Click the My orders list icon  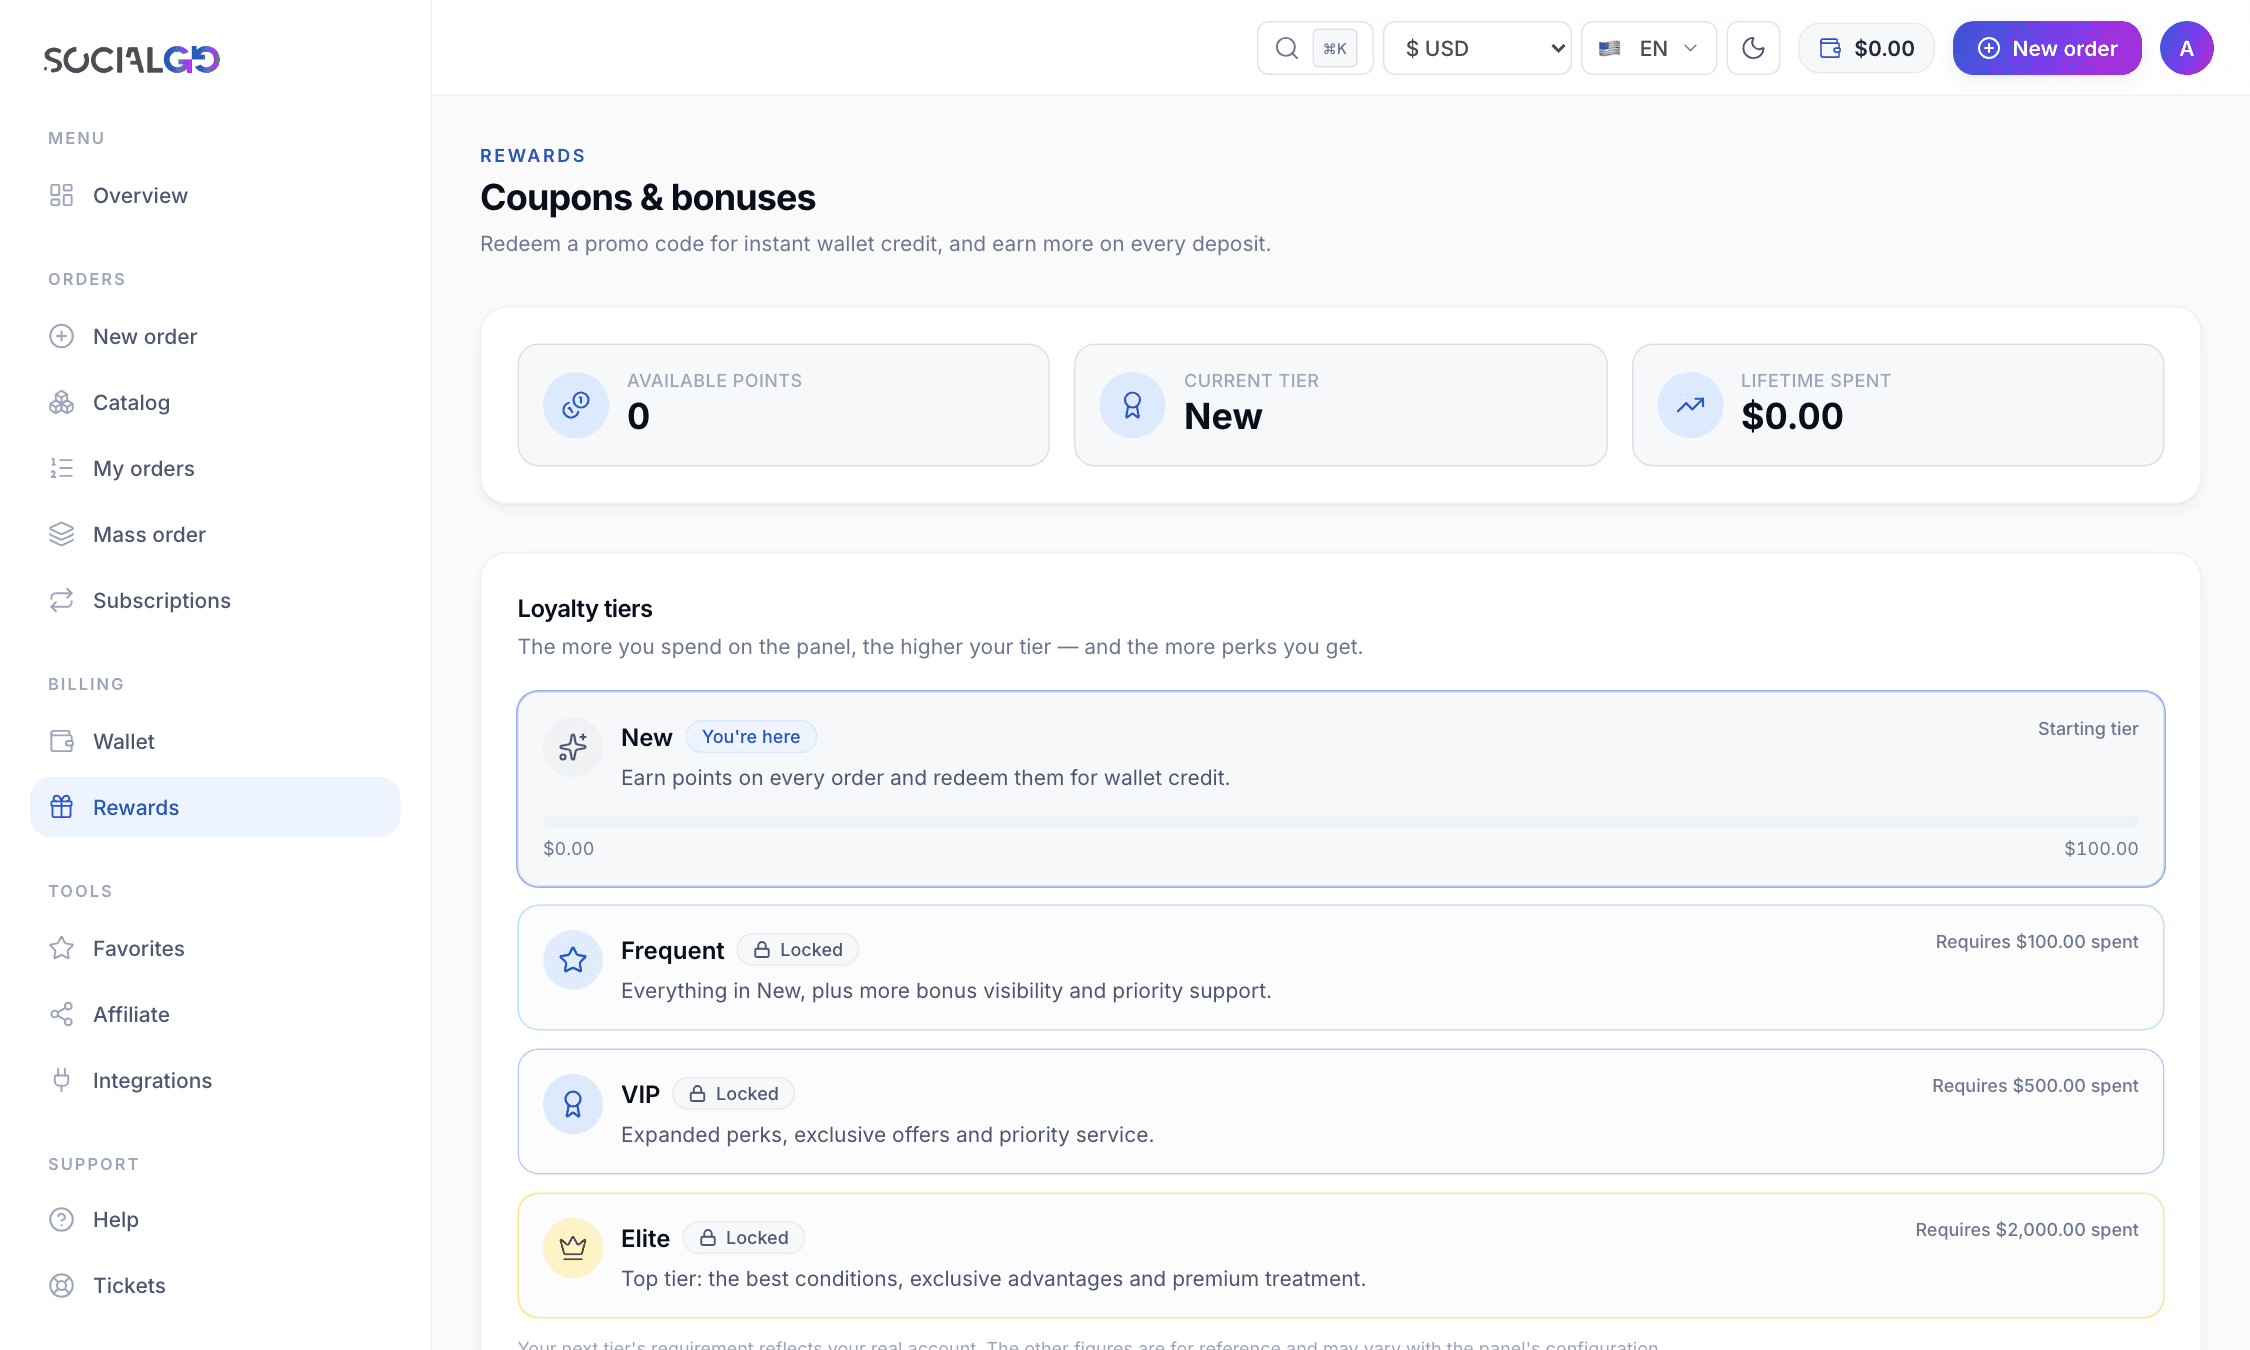click(62, 468)
